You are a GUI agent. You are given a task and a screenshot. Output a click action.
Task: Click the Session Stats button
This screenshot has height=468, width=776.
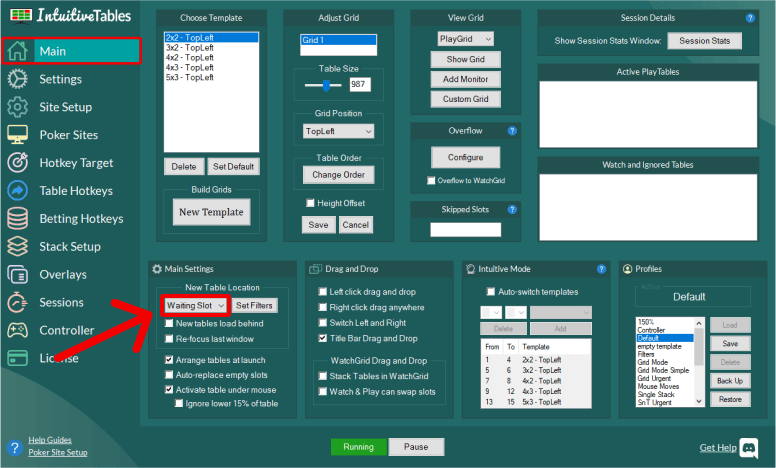pyautogui.click(x=704, y=41)
